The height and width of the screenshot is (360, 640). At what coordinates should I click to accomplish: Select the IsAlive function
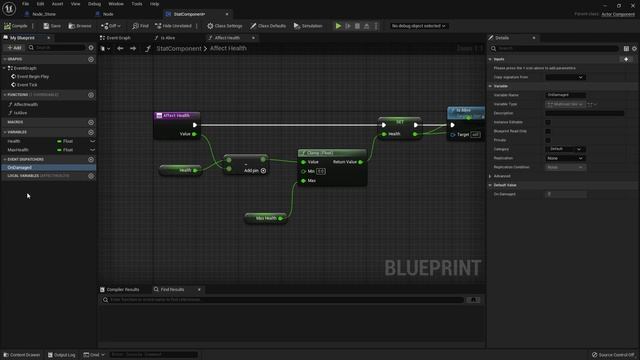[20, 113]
